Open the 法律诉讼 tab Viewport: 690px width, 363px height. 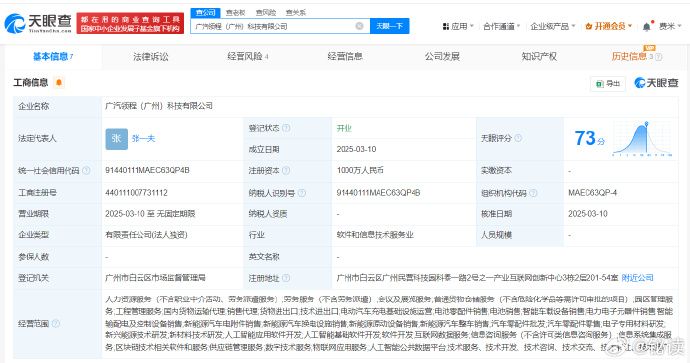point(150,56)
